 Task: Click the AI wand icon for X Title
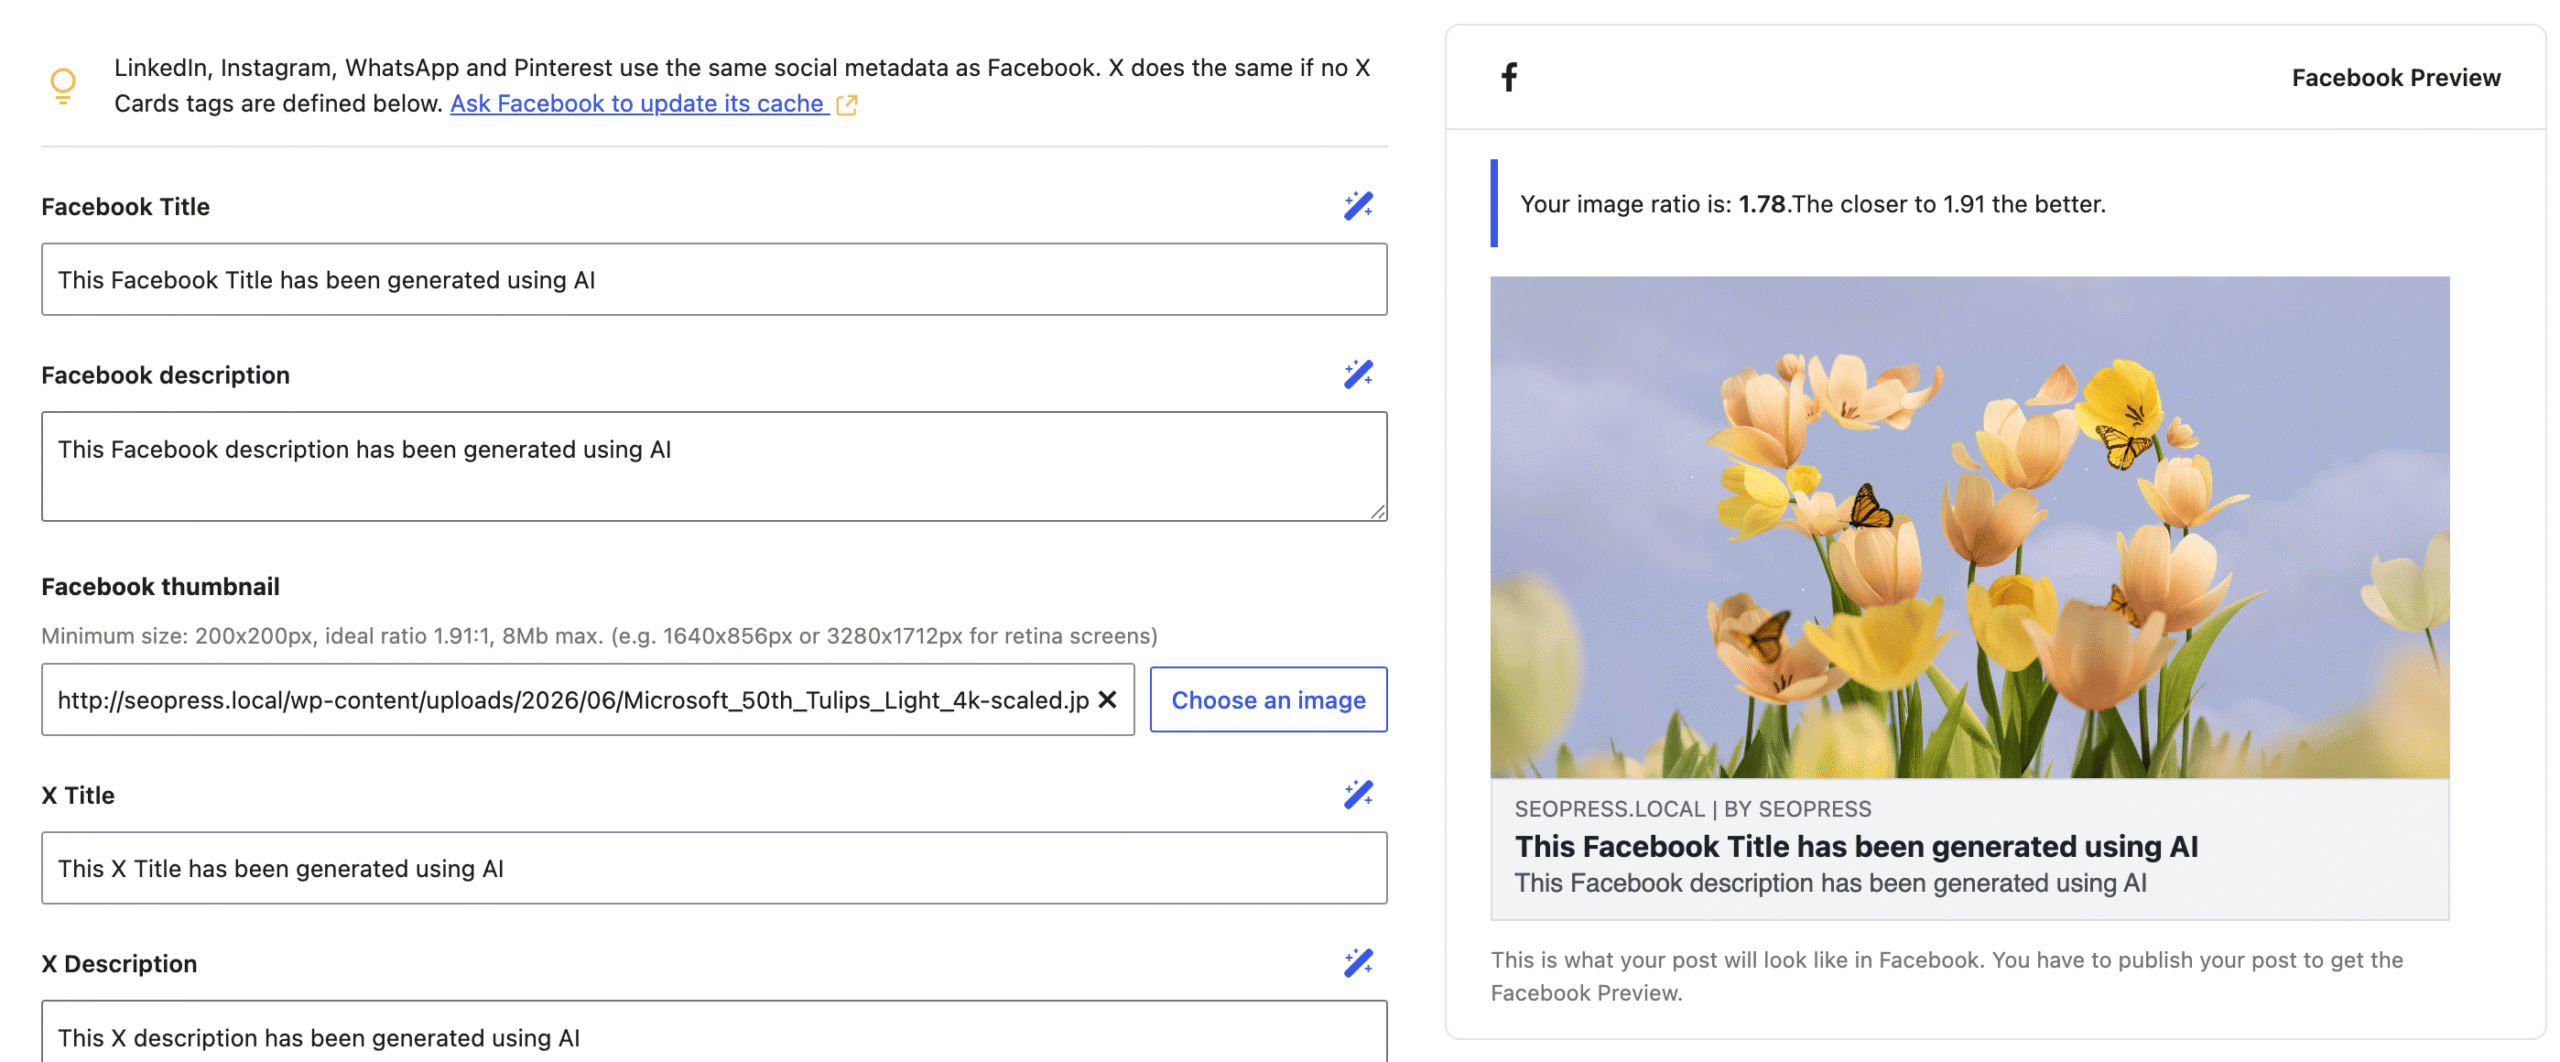1358,795
